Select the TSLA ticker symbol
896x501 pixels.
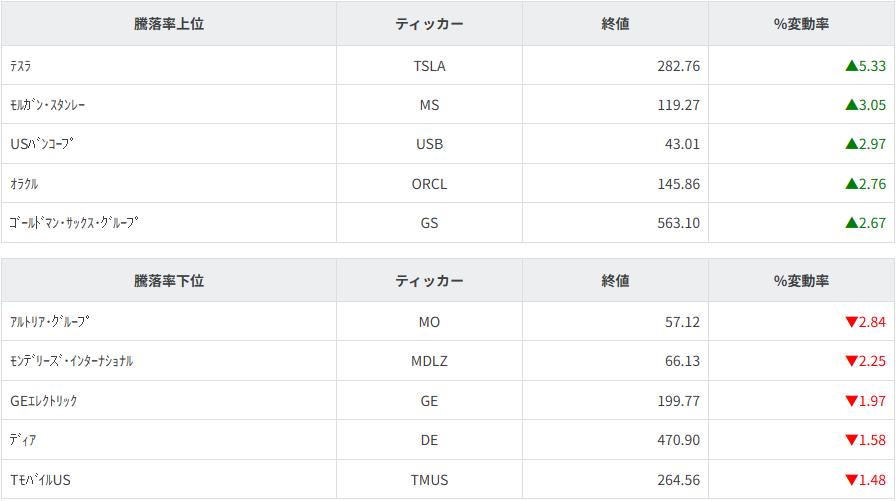point(429,66)
